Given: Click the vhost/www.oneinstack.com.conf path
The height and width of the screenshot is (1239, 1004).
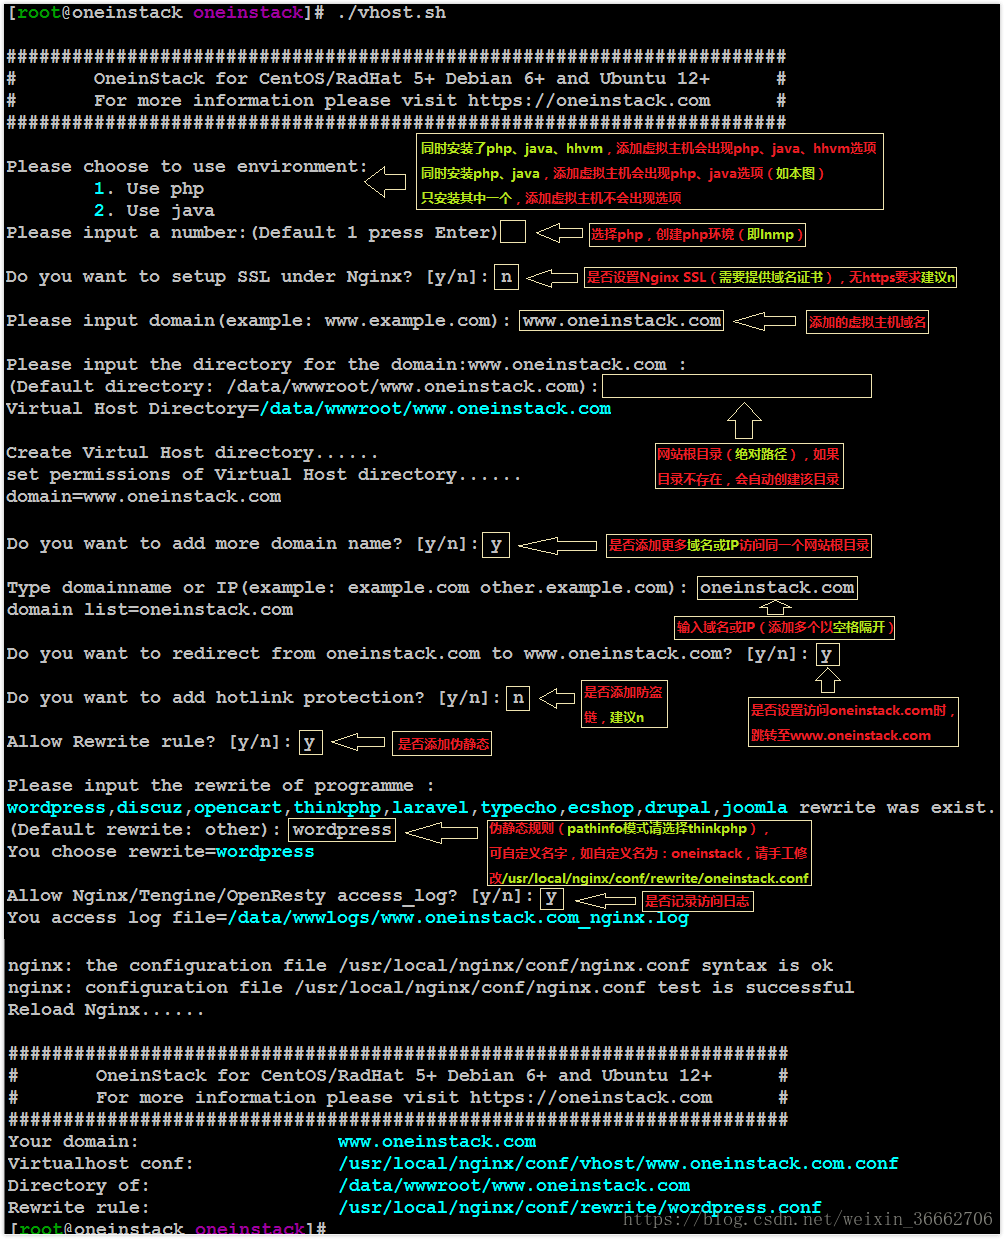Looking at the screenshot, I should pyautogui.click(x=618, y=1164).
